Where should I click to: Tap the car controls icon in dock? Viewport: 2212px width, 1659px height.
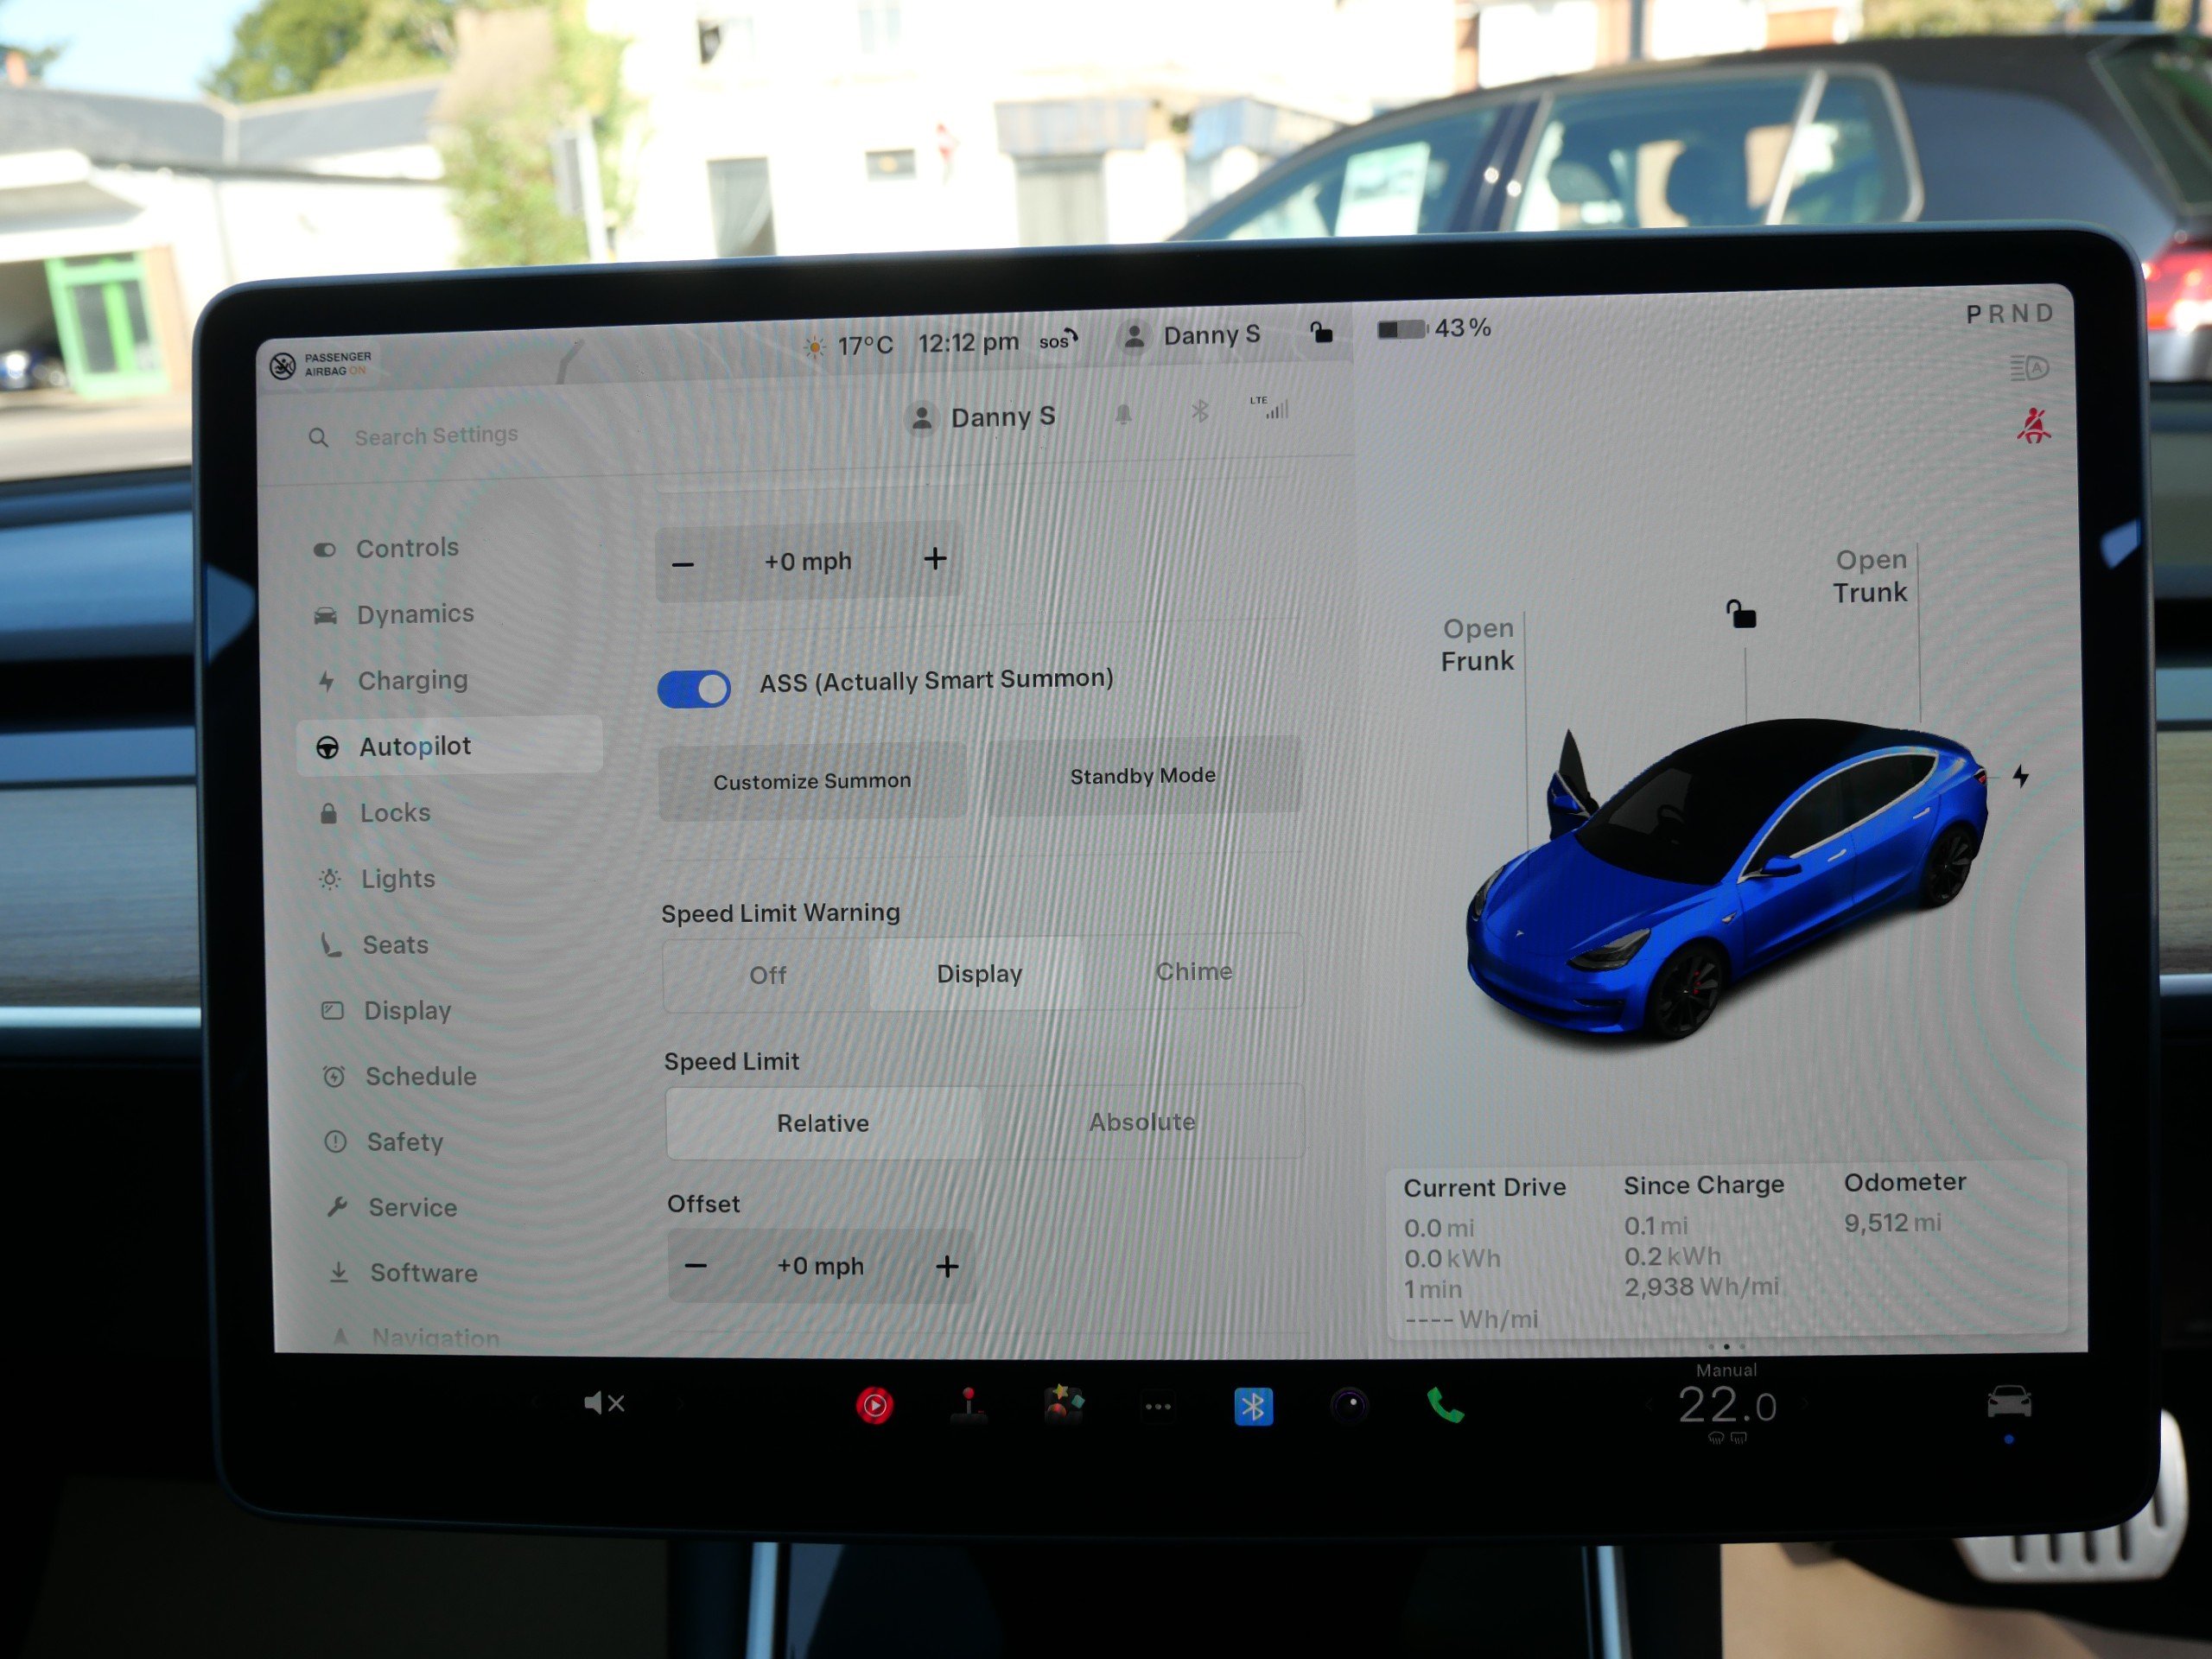click(x=2008, y=1401)
